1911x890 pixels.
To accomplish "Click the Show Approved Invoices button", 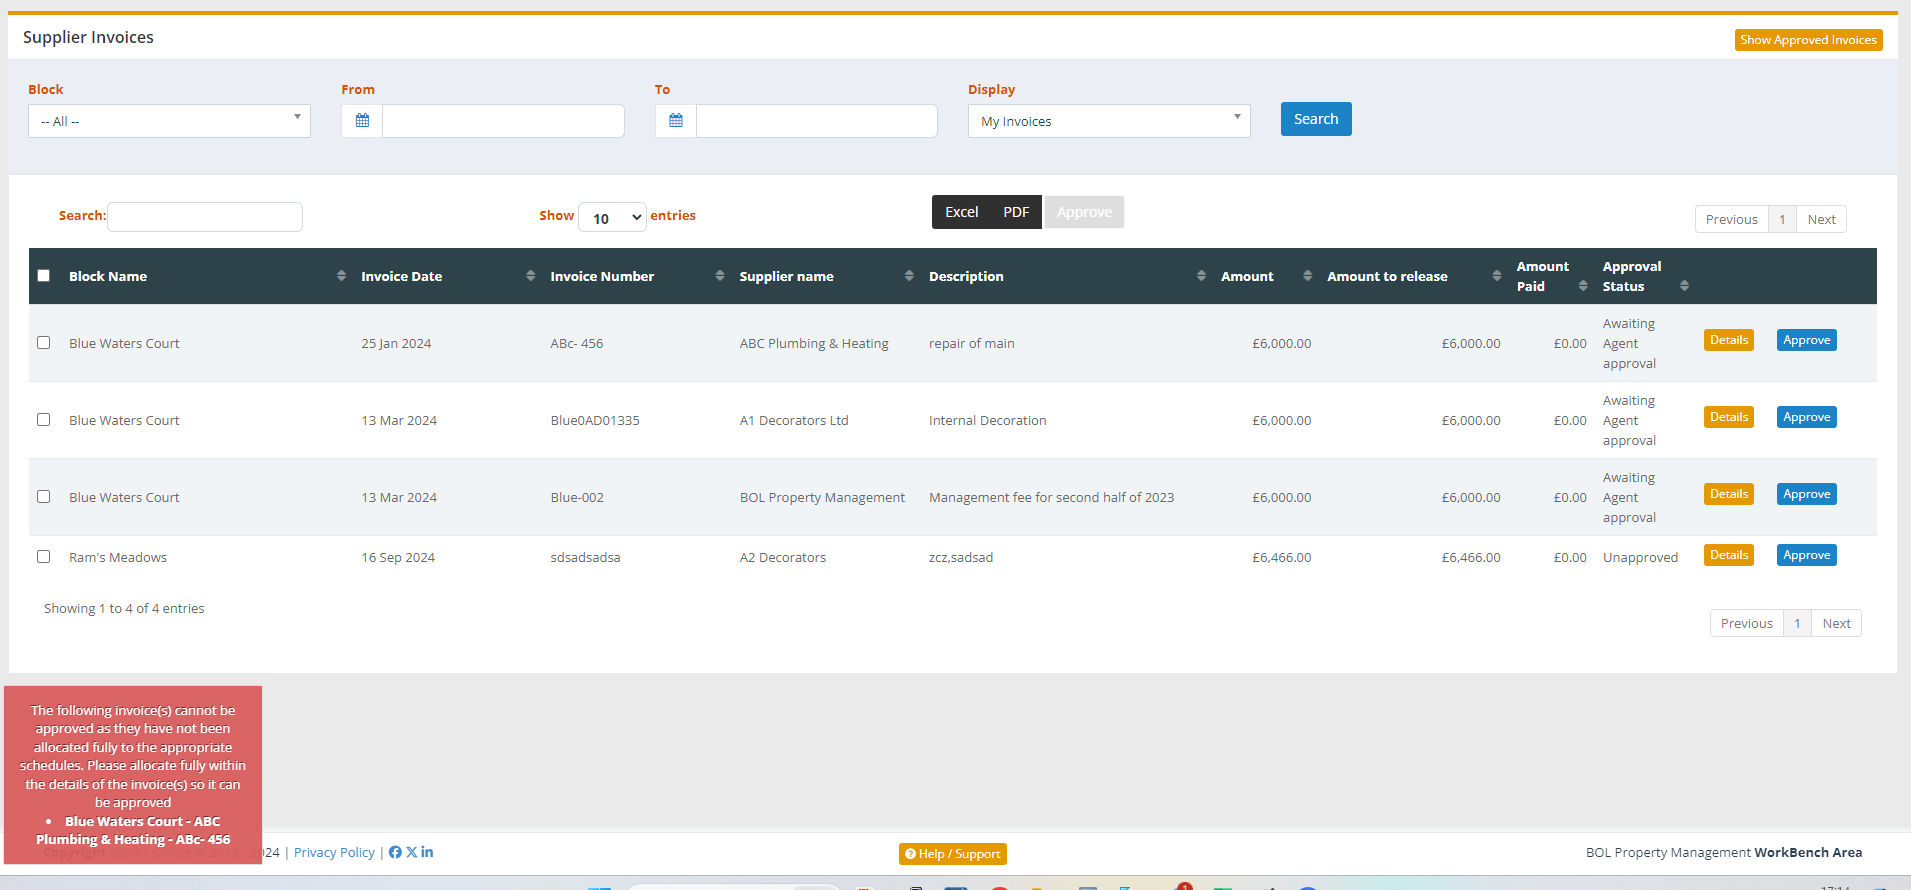I will (1808, 40).
